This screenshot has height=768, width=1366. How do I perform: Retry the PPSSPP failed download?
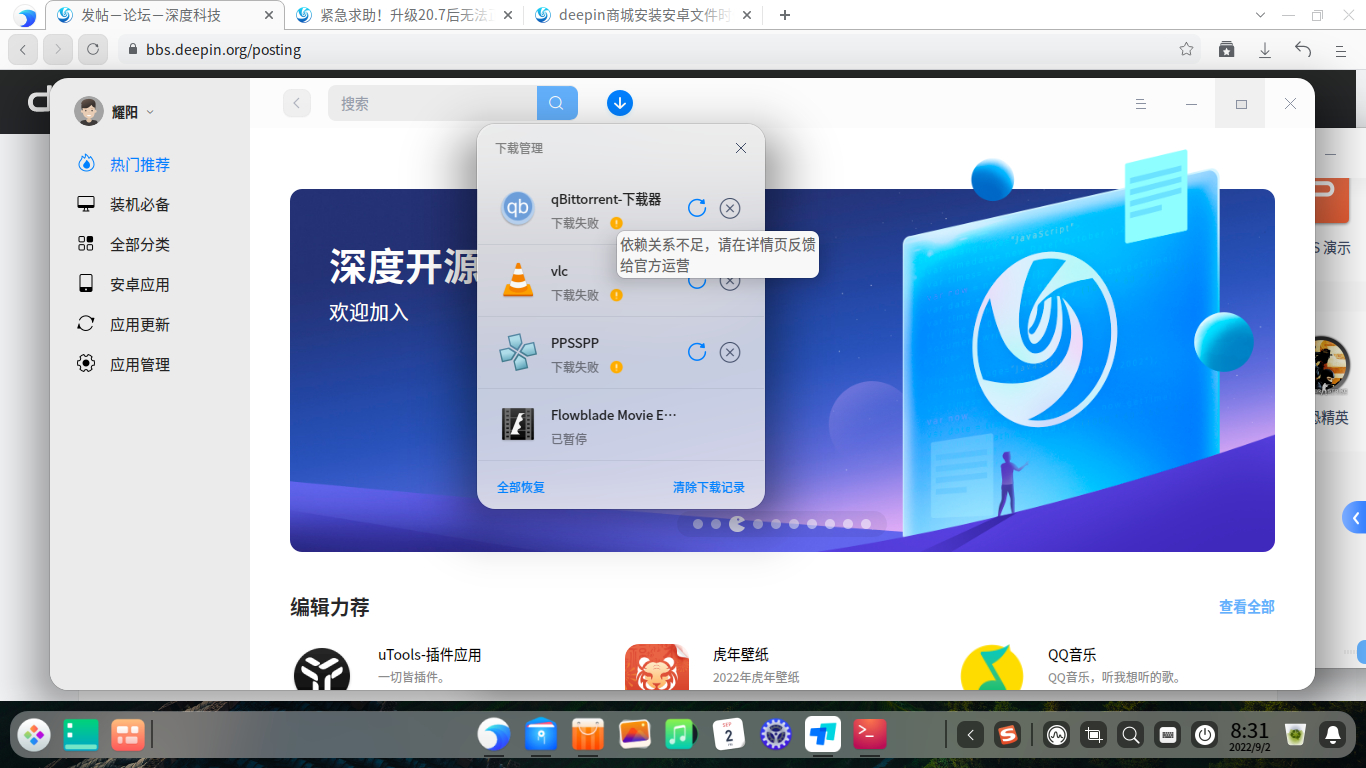[697, 352]
